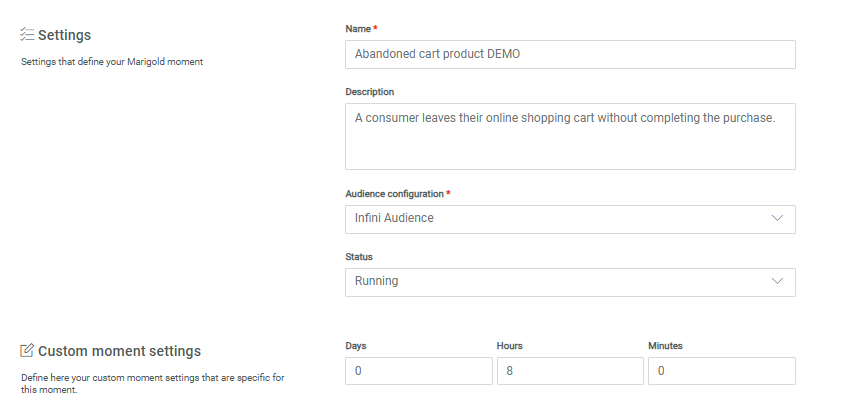Click the chevron arrow in Audience configuration
866x420 pixels.
(777, 218)
